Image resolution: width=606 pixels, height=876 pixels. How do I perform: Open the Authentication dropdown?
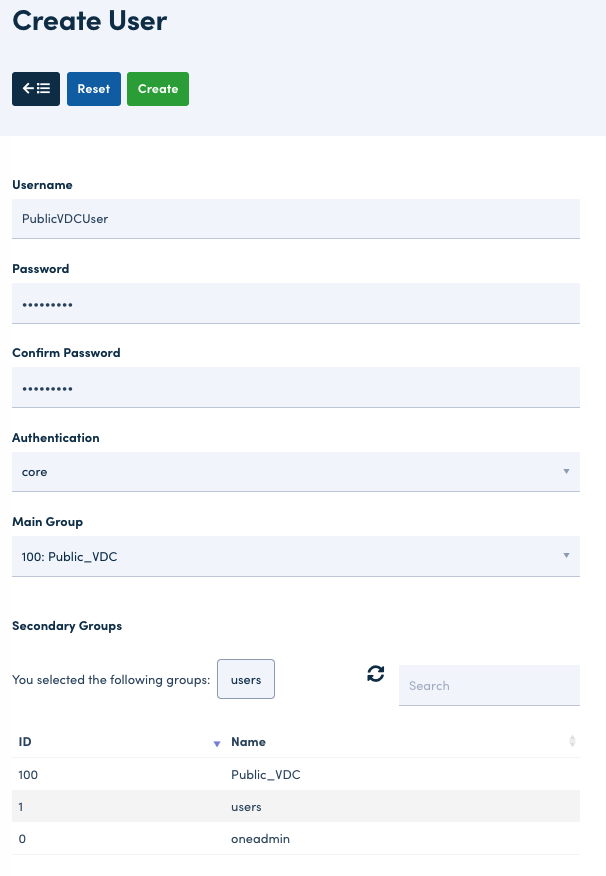pos(295,472)
